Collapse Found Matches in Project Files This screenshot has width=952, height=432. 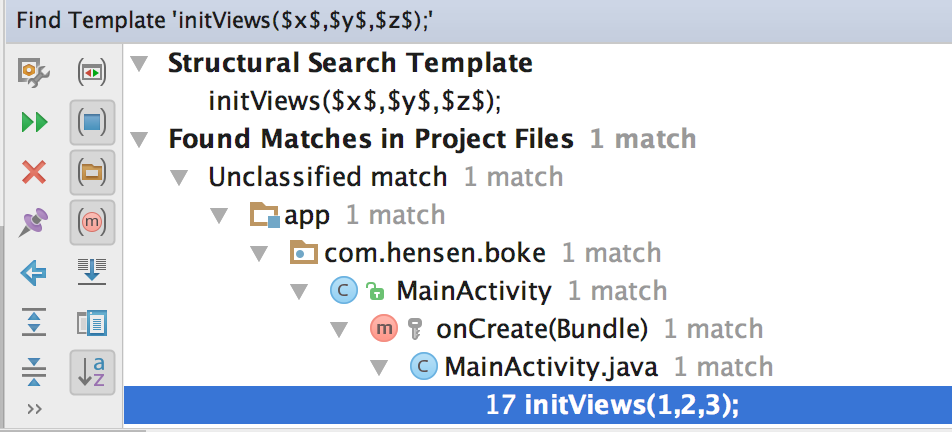[x=140, y=139]
